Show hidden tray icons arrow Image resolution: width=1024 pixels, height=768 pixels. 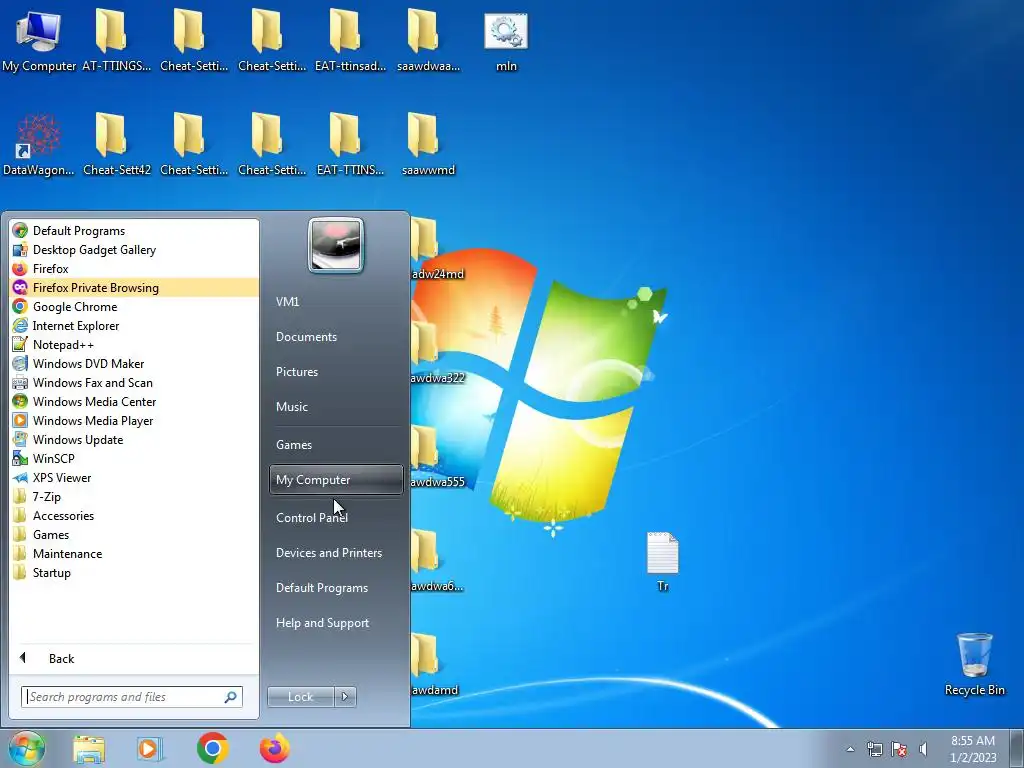coord(850,749)
